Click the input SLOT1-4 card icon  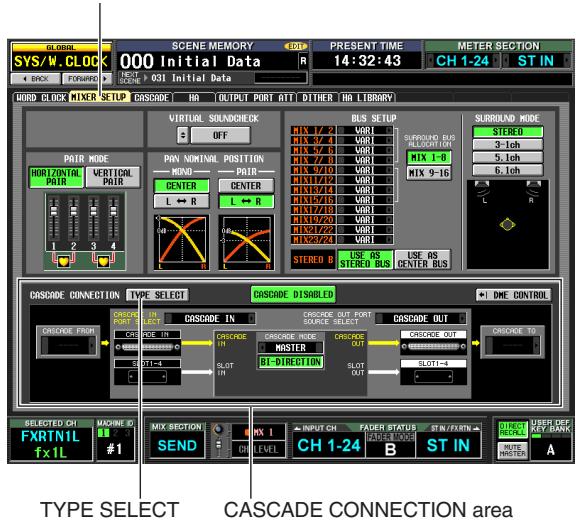[147, 376]
